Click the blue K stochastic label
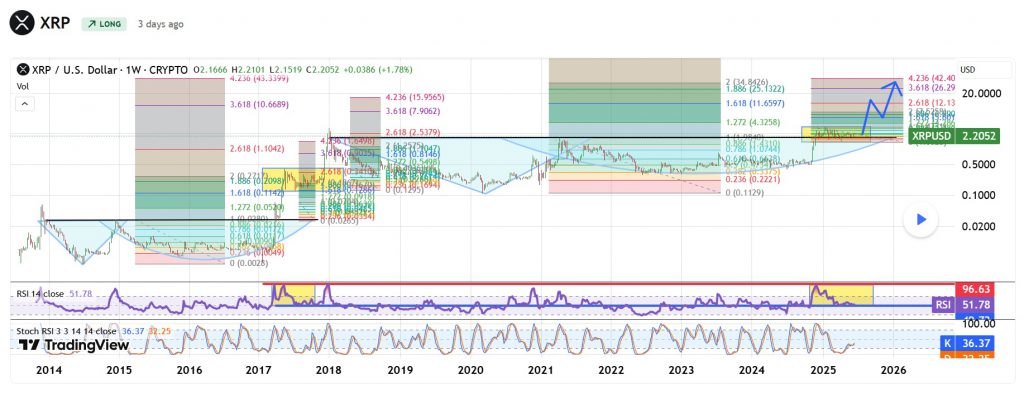 tap(948, 343)
